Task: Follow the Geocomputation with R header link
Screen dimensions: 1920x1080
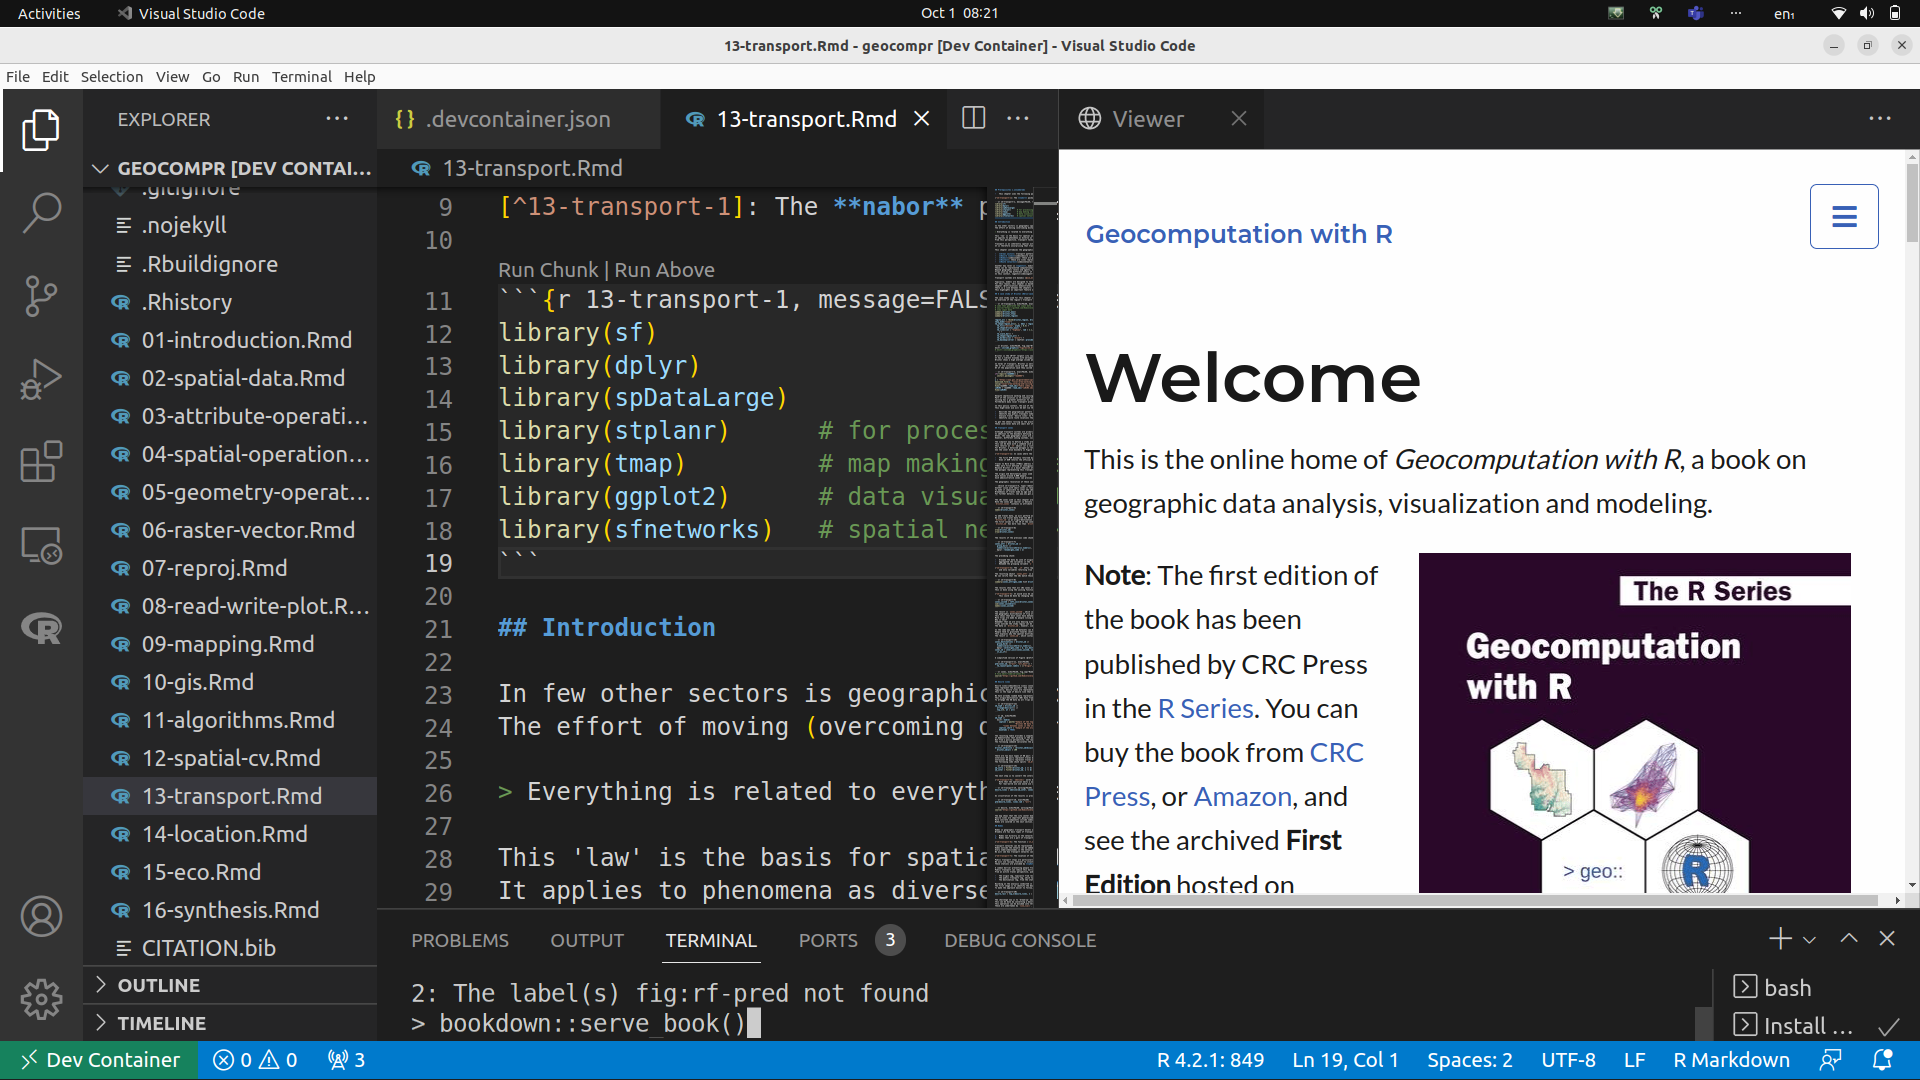Action: click(1239, 234)
